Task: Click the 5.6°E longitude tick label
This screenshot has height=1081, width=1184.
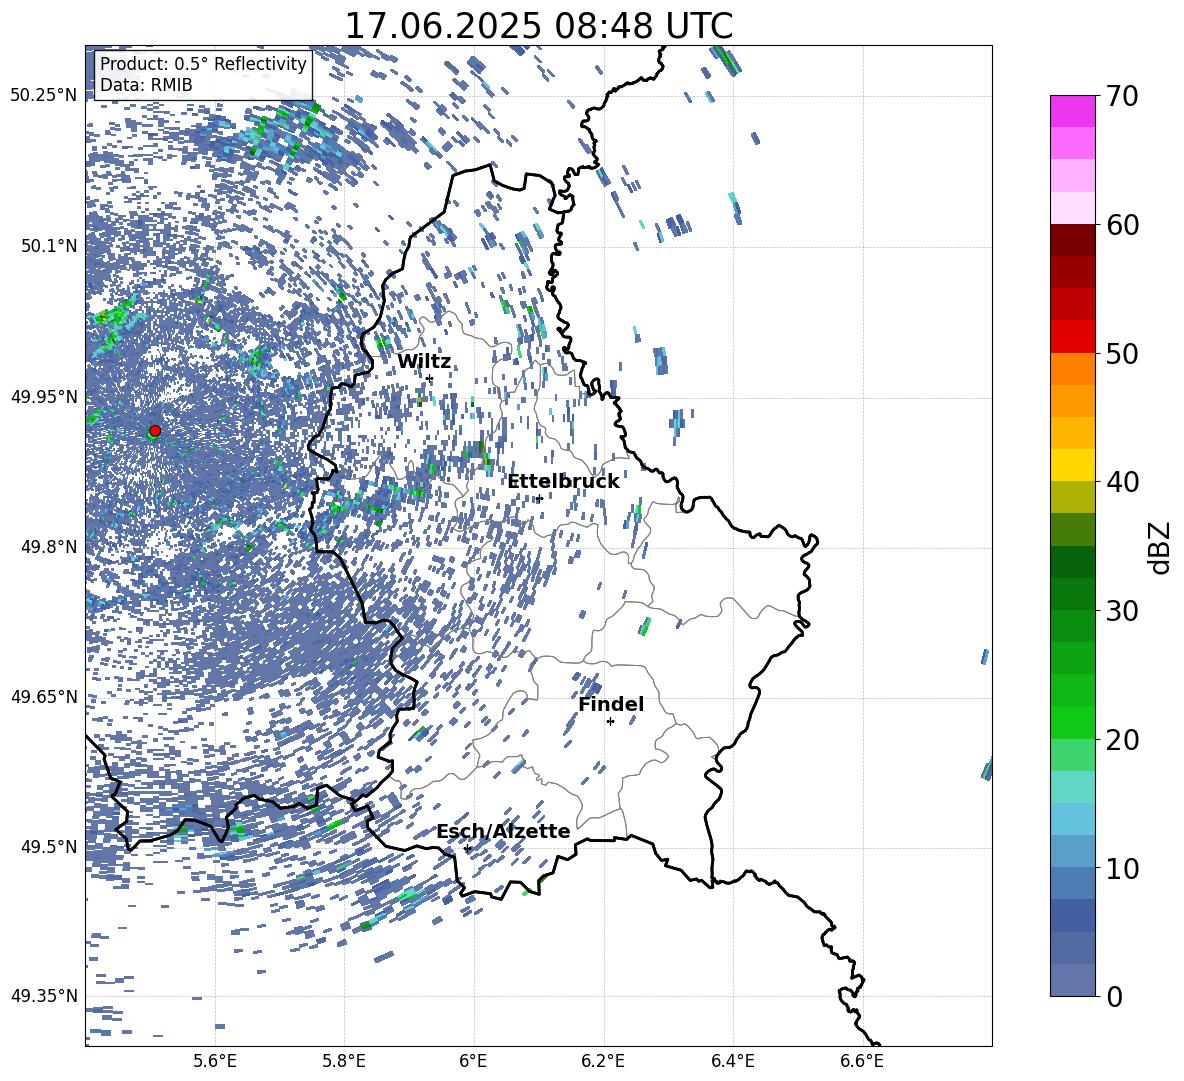Action: click(215, 1061)
